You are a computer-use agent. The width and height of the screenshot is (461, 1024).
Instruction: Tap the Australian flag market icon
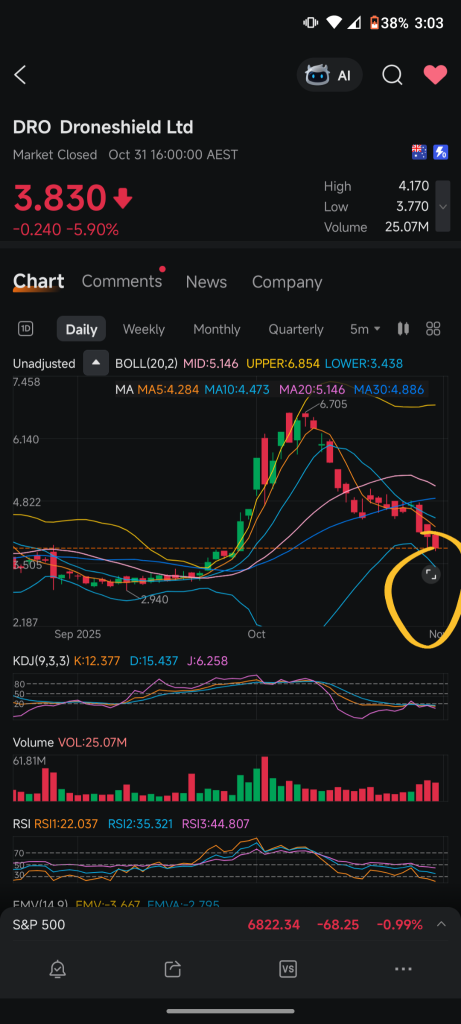(x=419, y=152)
